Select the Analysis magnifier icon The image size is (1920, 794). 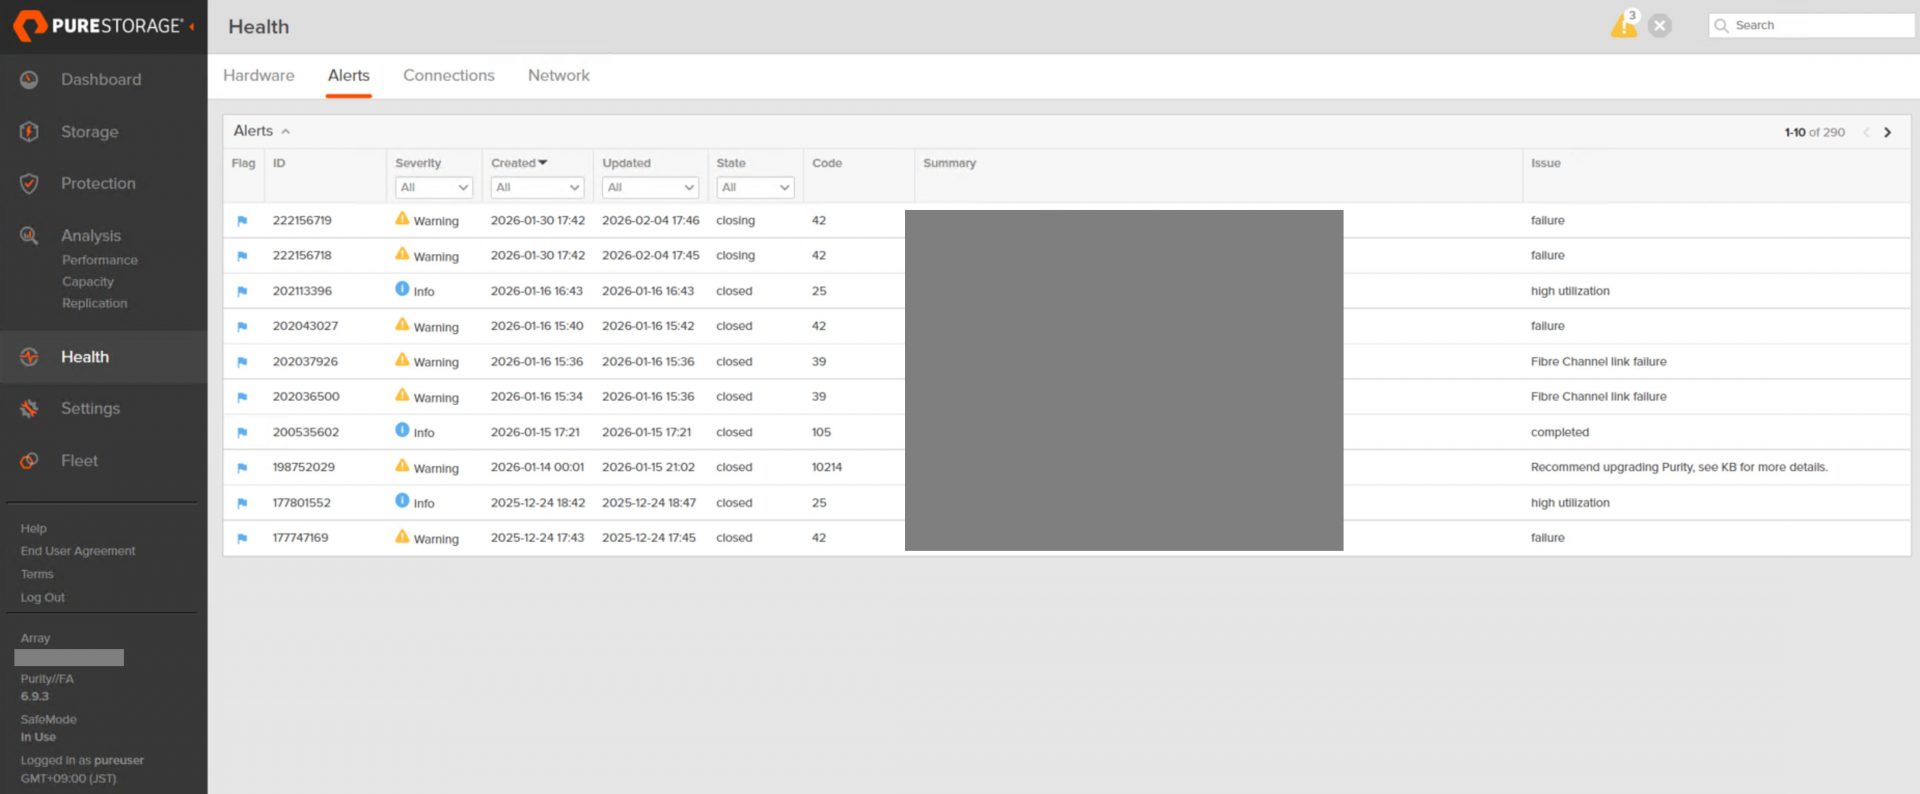point(29,236)
